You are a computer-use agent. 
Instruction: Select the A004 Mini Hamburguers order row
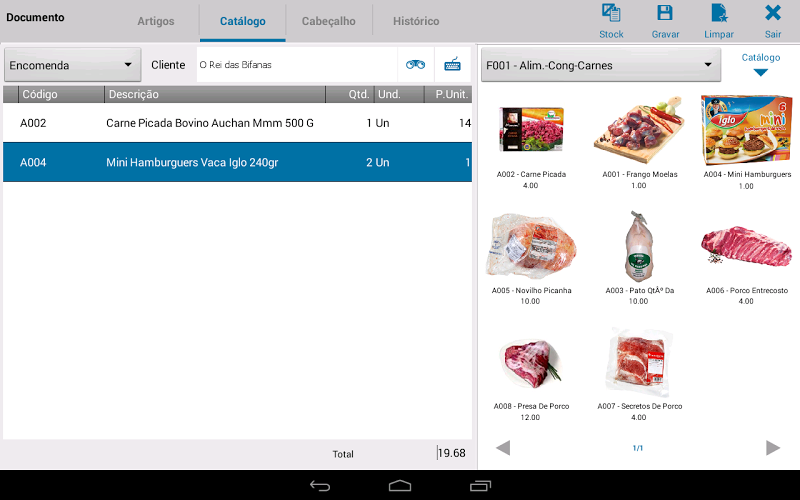coord(237,162)
